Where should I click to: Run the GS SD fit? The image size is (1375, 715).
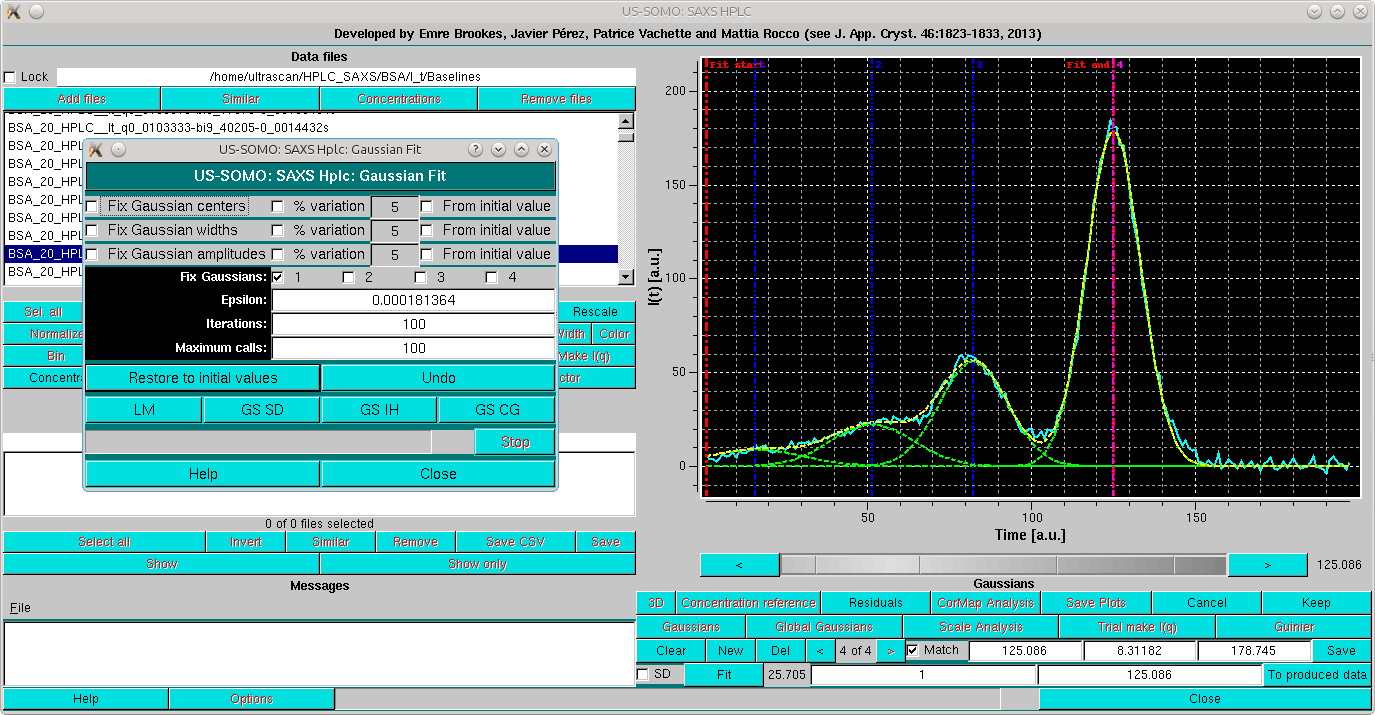tap(262, 410)
